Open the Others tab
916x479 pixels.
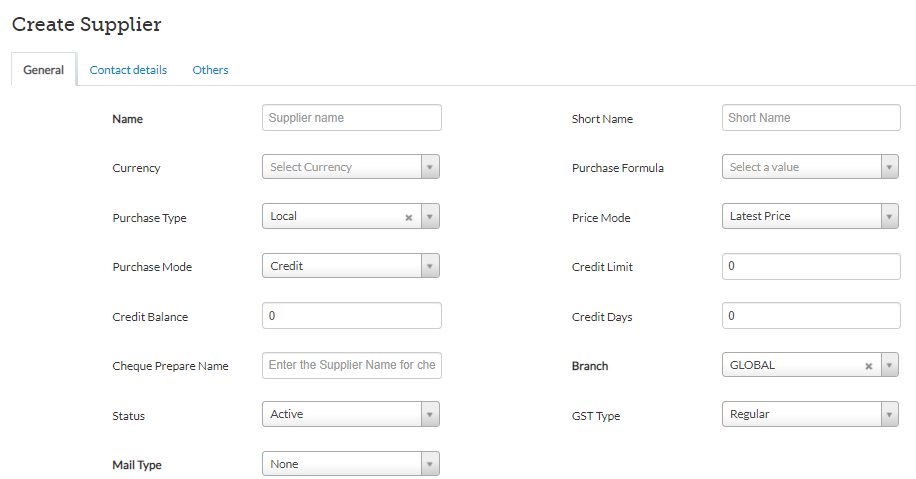point(210,70)
